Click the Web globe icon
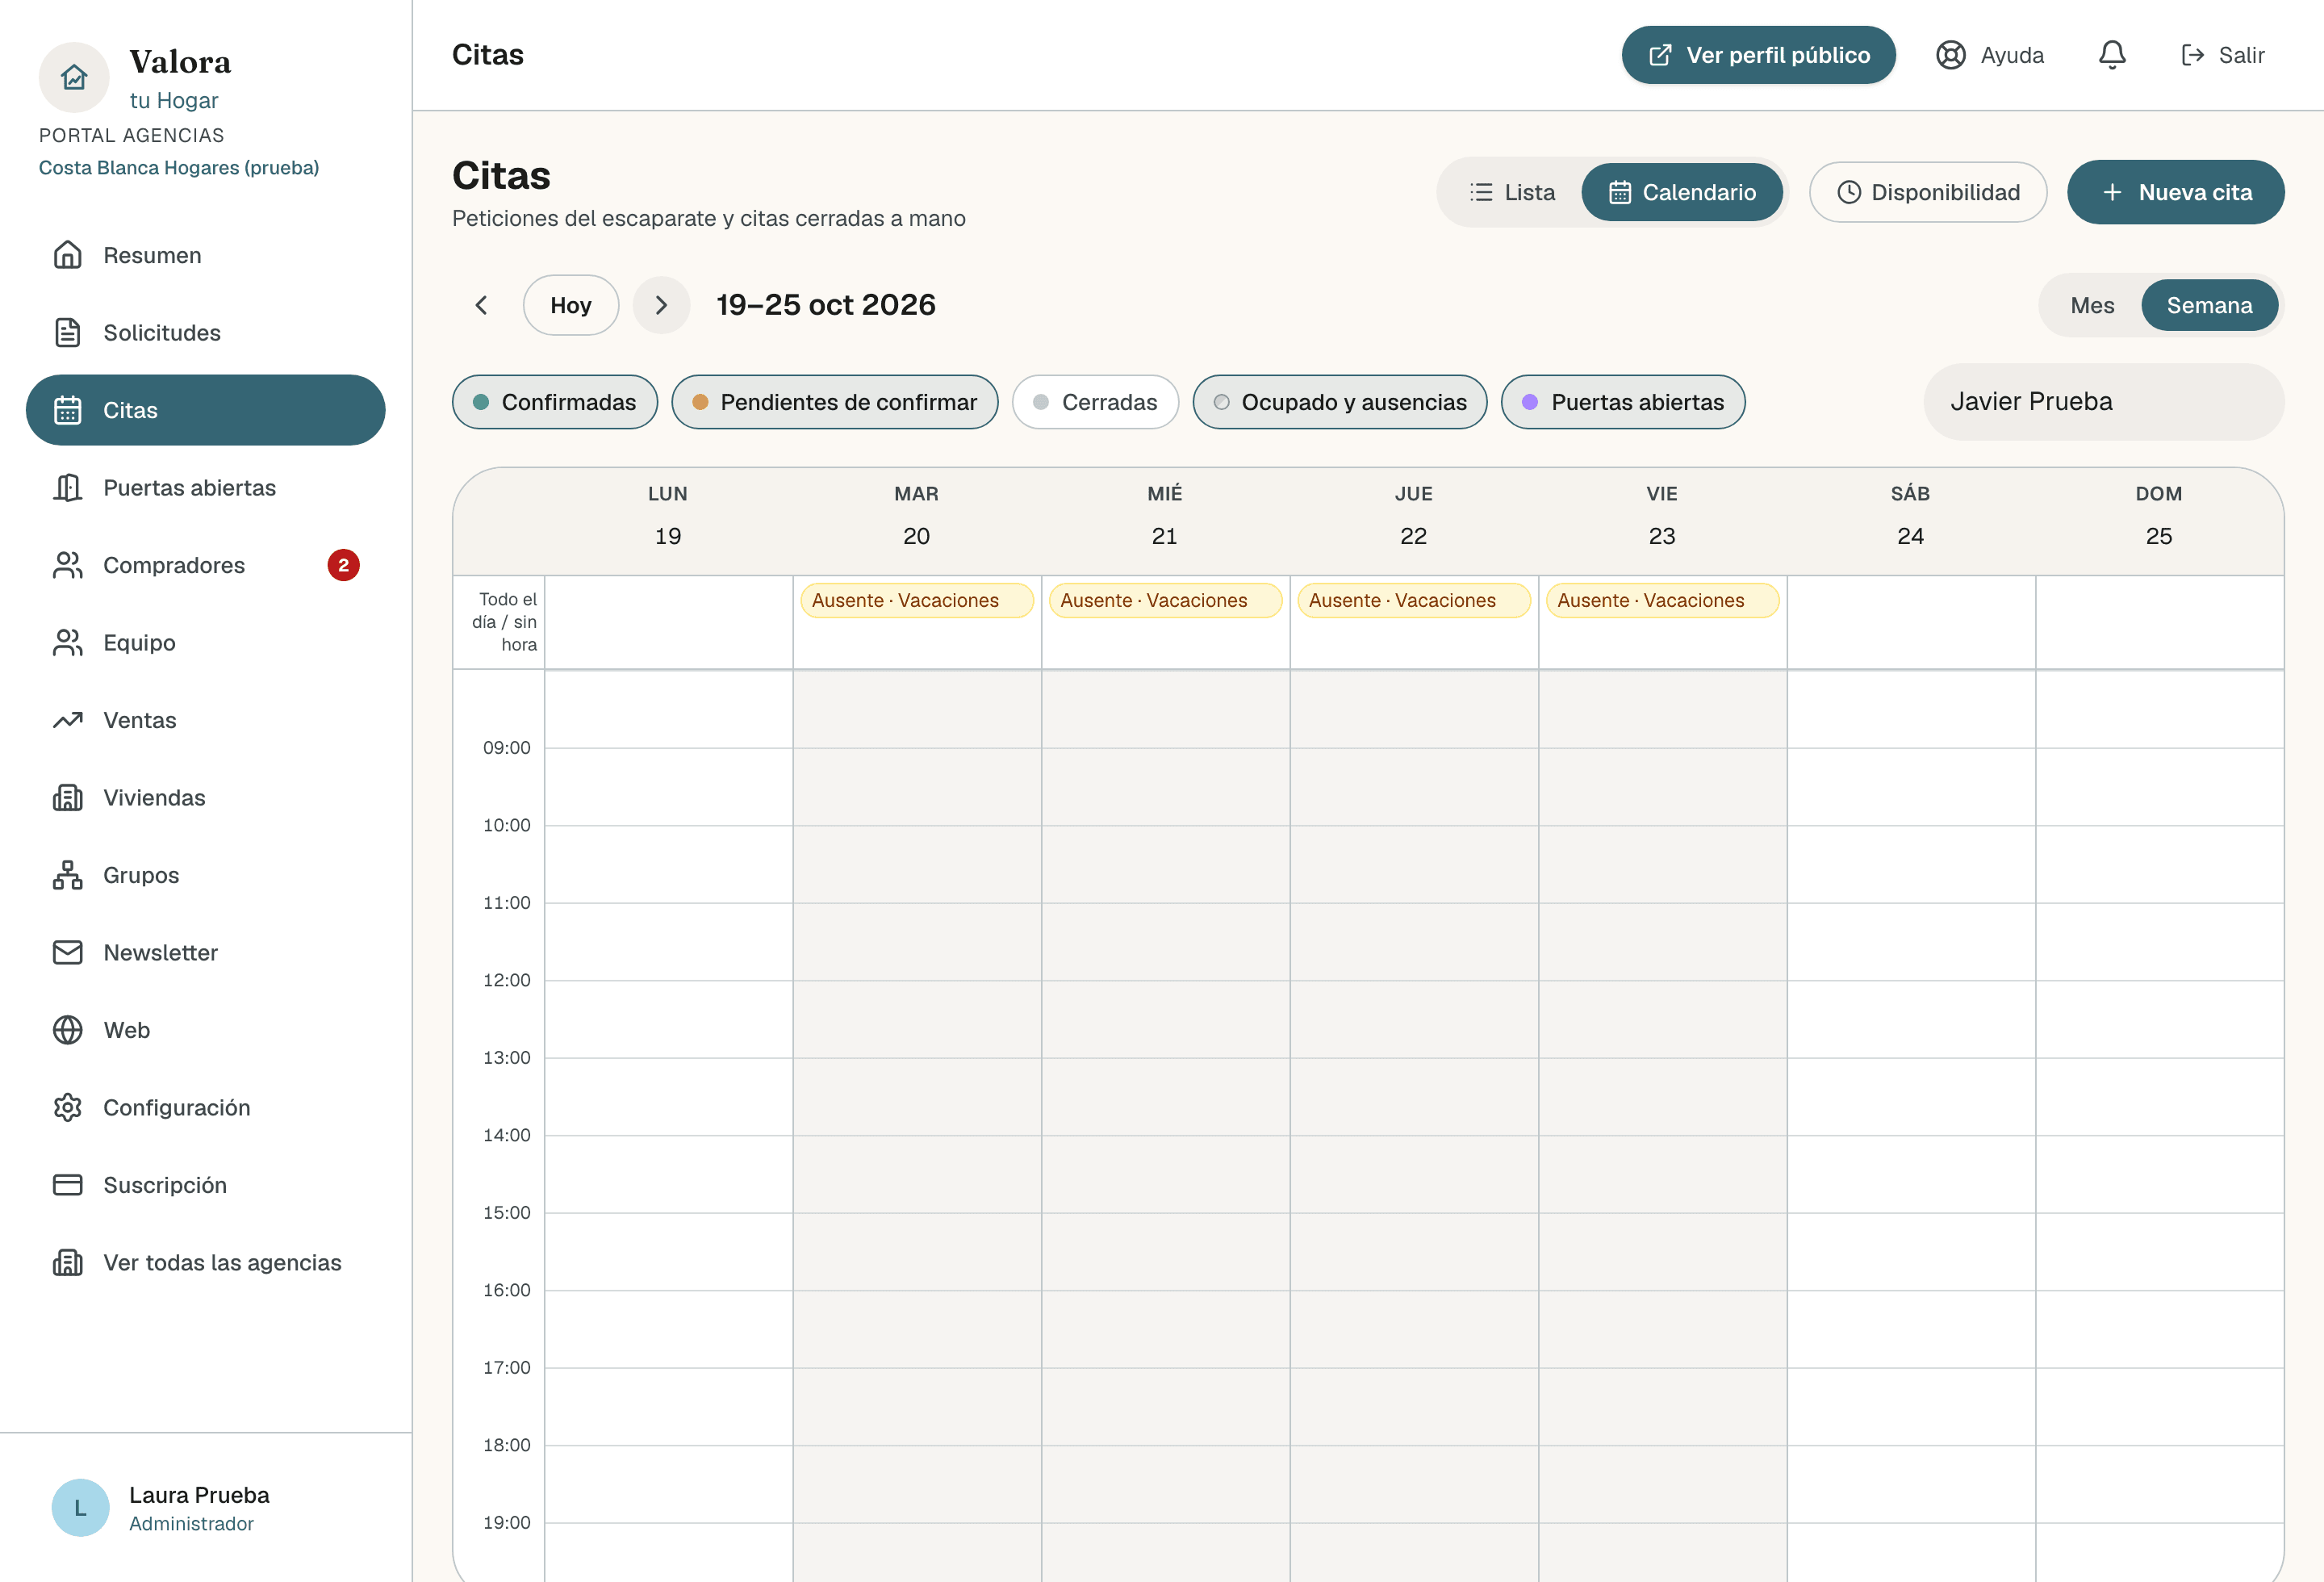 (x=67, y=1030)
